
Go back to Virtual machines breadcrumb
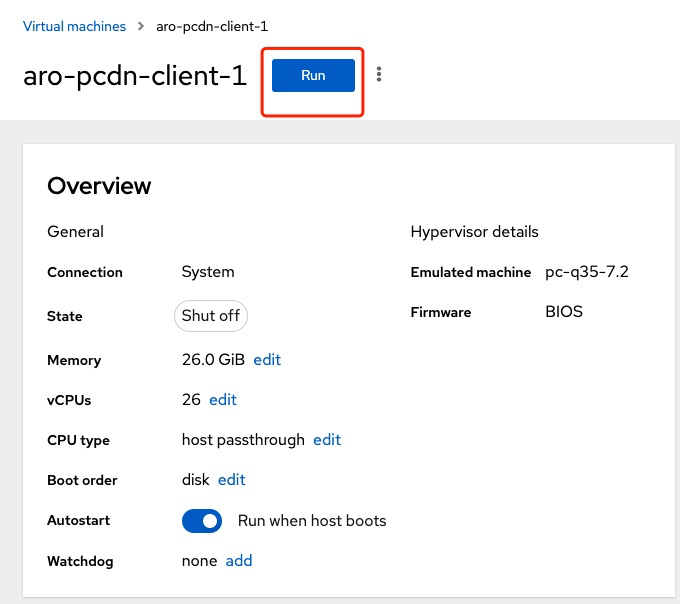(75, 26)
